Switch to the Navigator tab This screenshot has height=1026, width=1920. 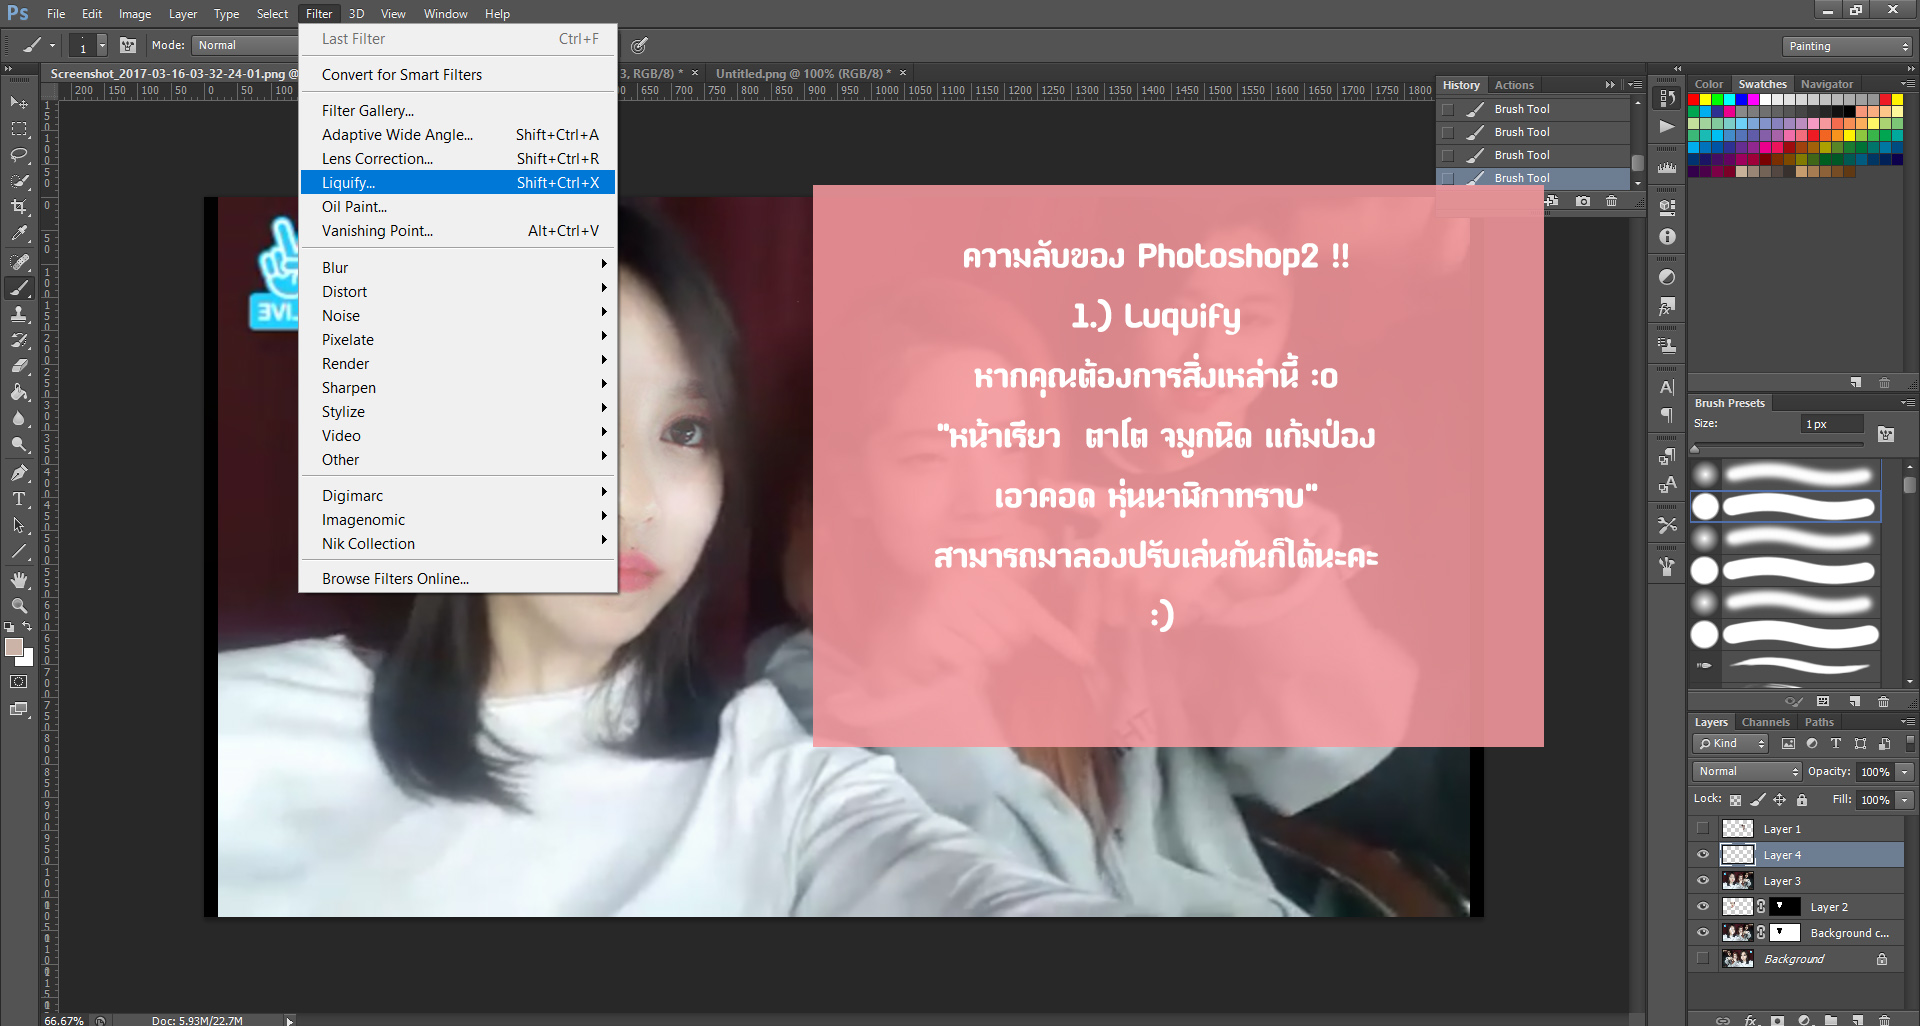pyautogui.click(x=1826, y=84)
